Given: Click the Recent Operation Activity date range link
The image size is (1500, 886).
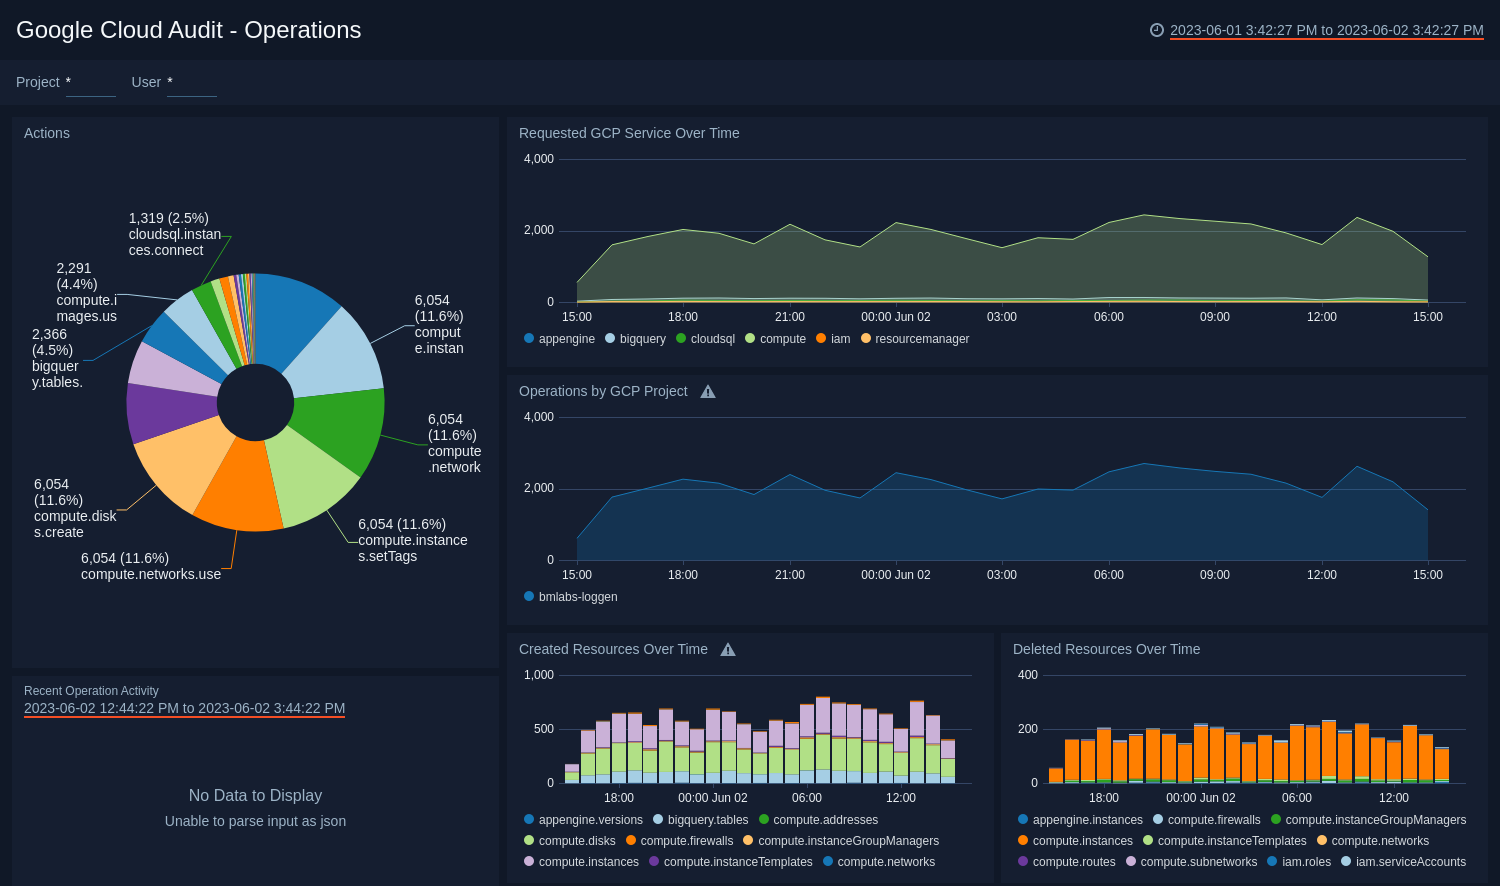Looking at the screenshot, I should tap(184, 708).
